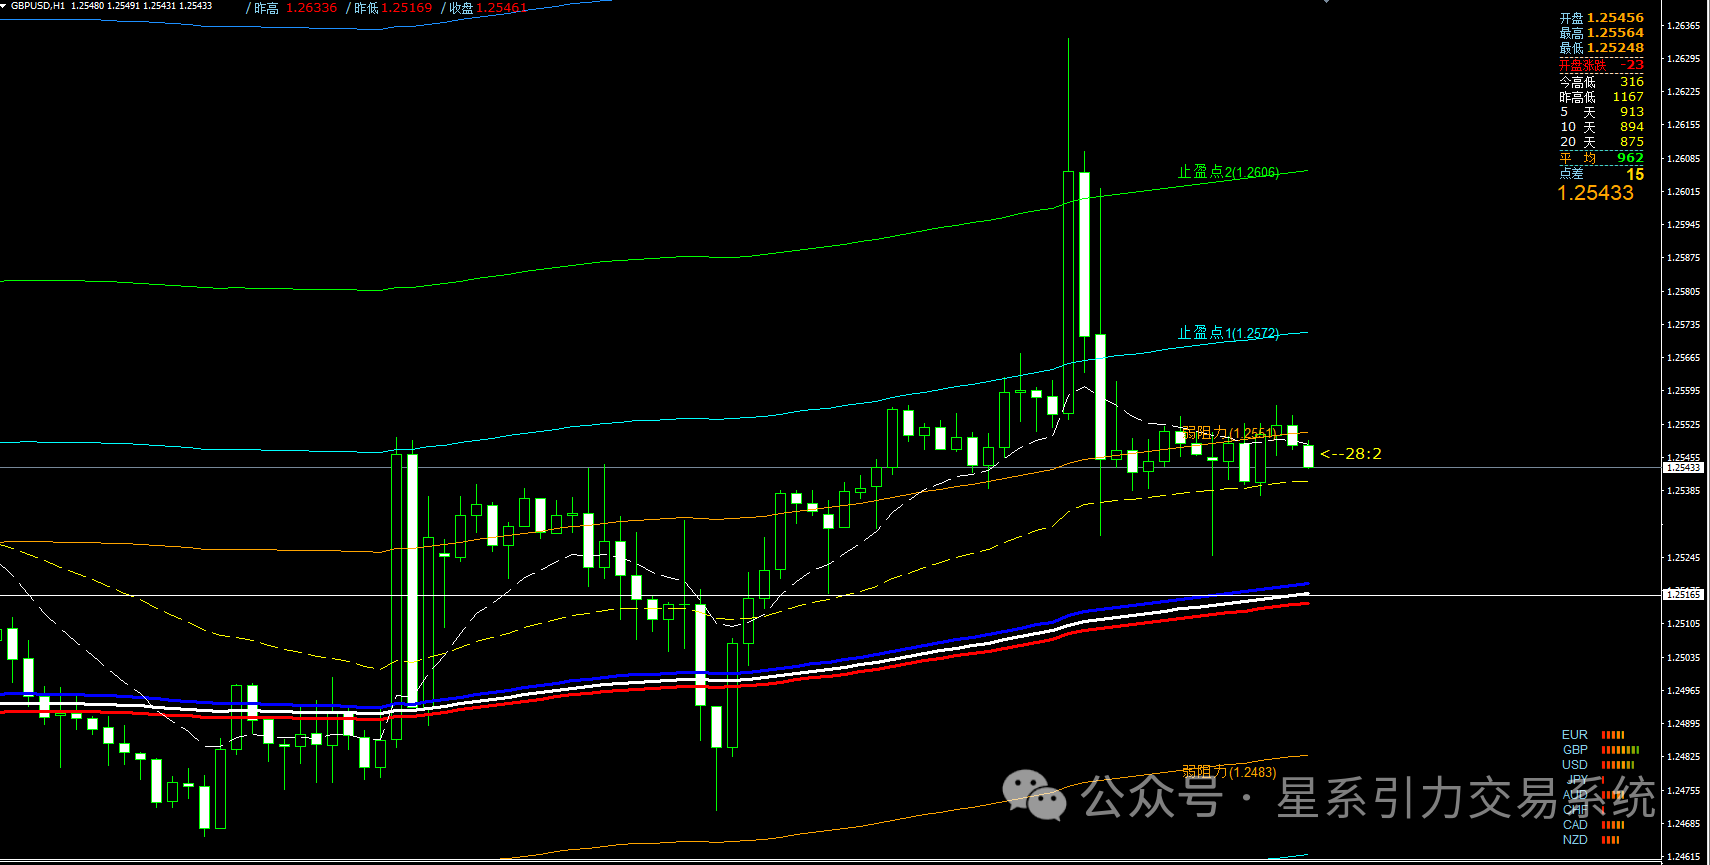Click the 昨高低 value 1167
This screenshot has height=865, width=1710.
1628,97
